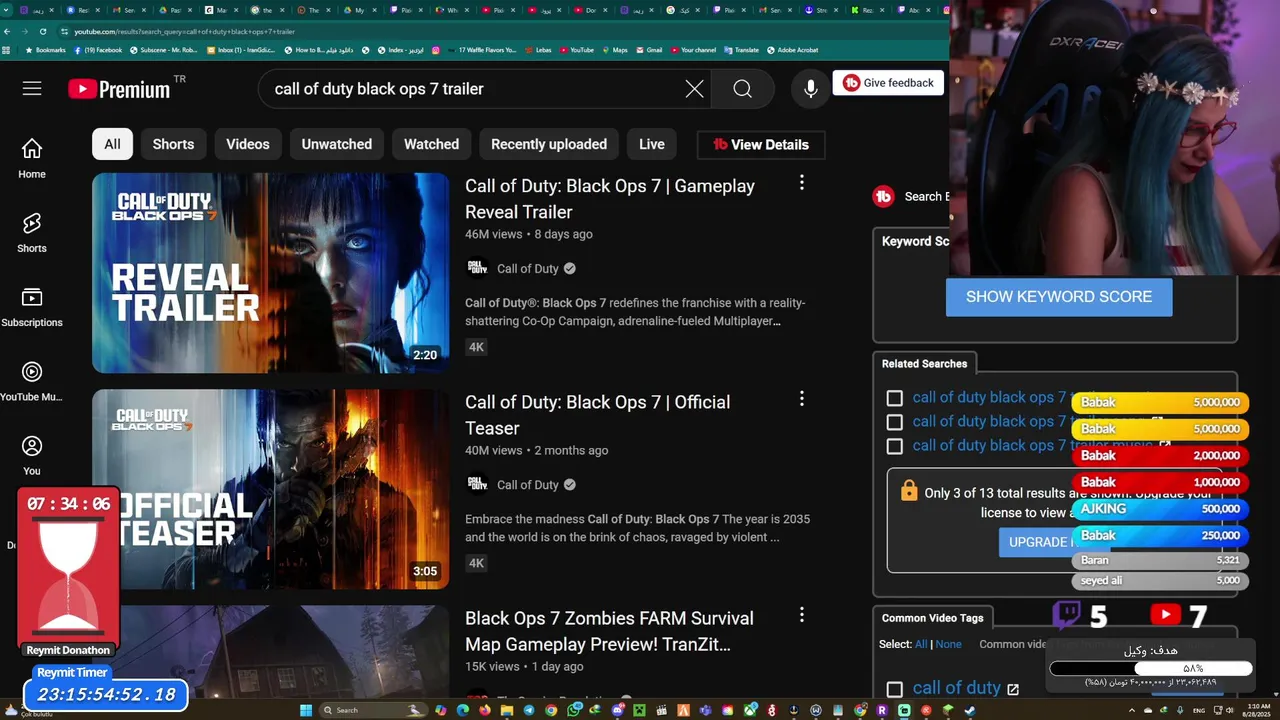Reload the page with the browser refresh icon

(x=42, y=31)
